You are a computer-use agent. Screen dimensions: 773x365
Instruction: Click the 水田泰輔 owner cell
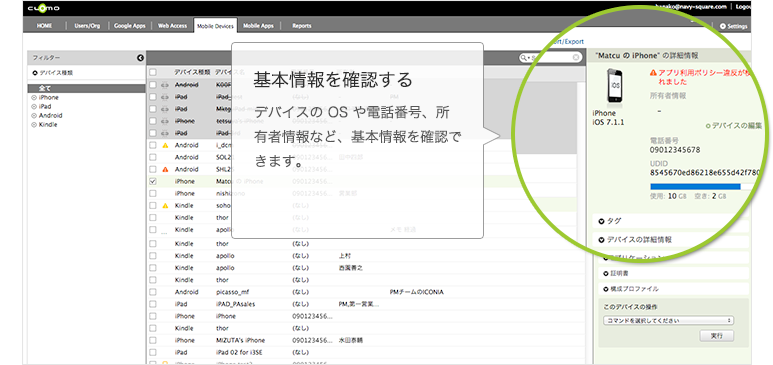pyautogui.click(x=351, y=340)
